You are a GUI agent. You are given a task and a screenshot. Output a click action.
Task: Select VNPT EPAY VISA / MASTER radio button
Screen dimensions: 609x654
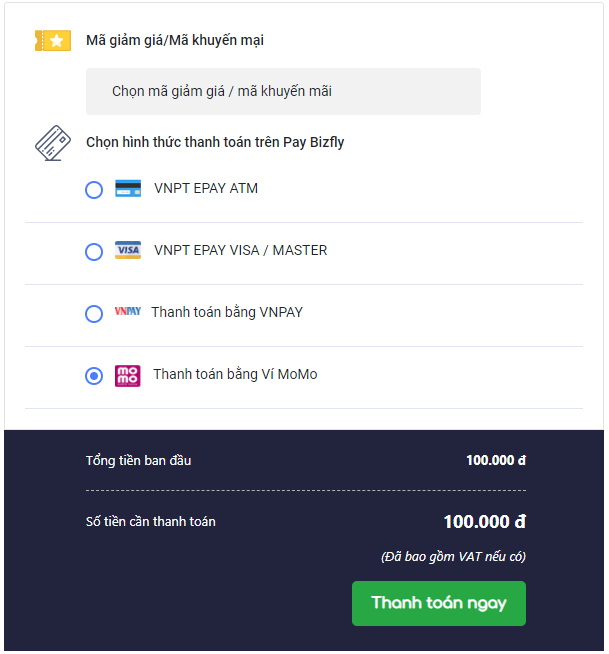(94, 252)
